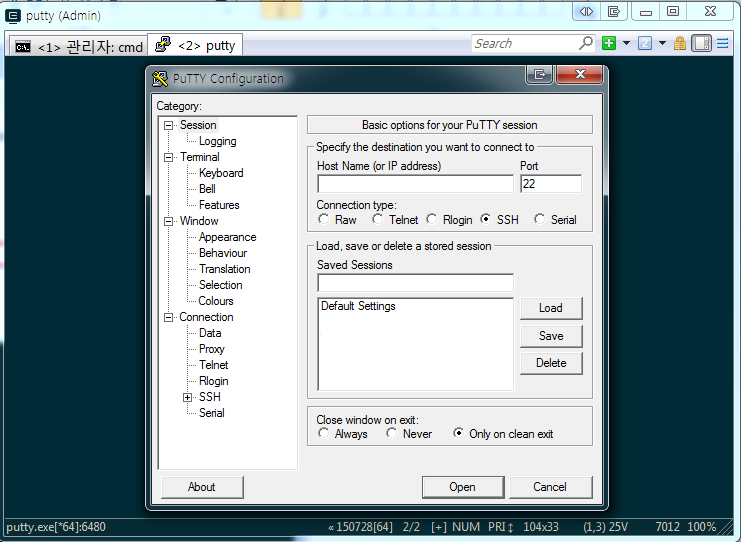Select Data under Connection
Image resolution: width=741 pixels, height=542 pixels.
pos(210,333)
